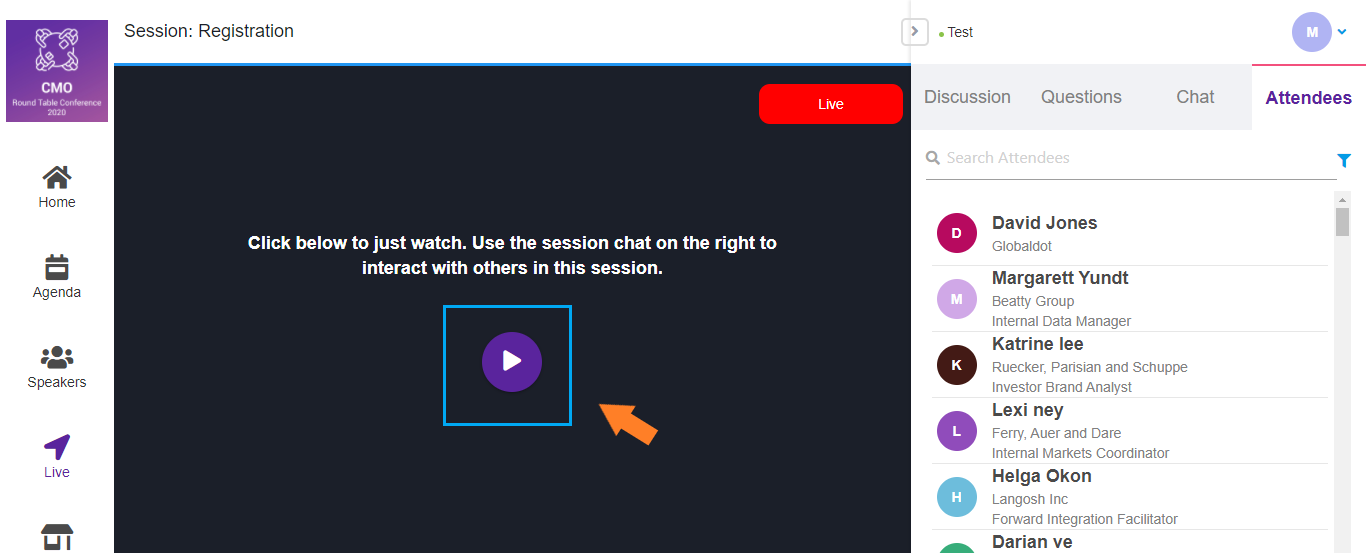
Task: Open the user profile dropdown arrow
Action: pos(1342,32)
